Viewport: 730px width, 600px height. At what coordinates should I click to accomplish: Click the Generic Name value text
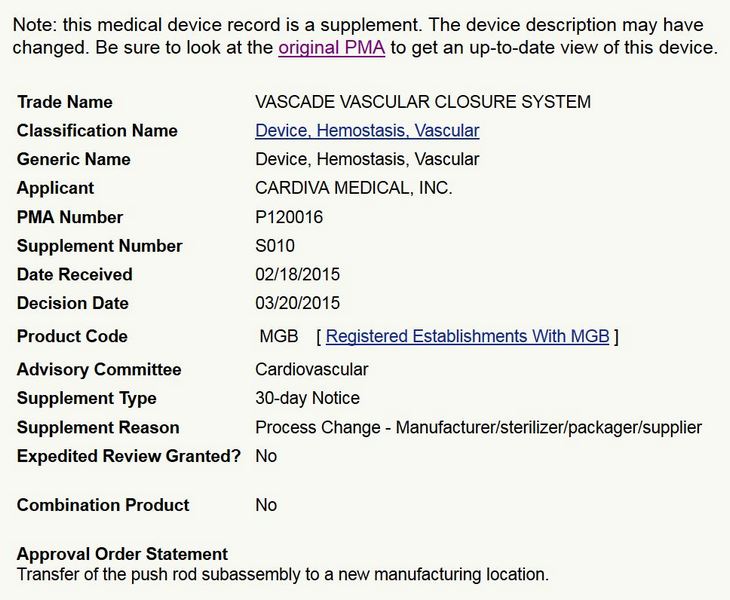pyautogui.click(x=367, y=160)
